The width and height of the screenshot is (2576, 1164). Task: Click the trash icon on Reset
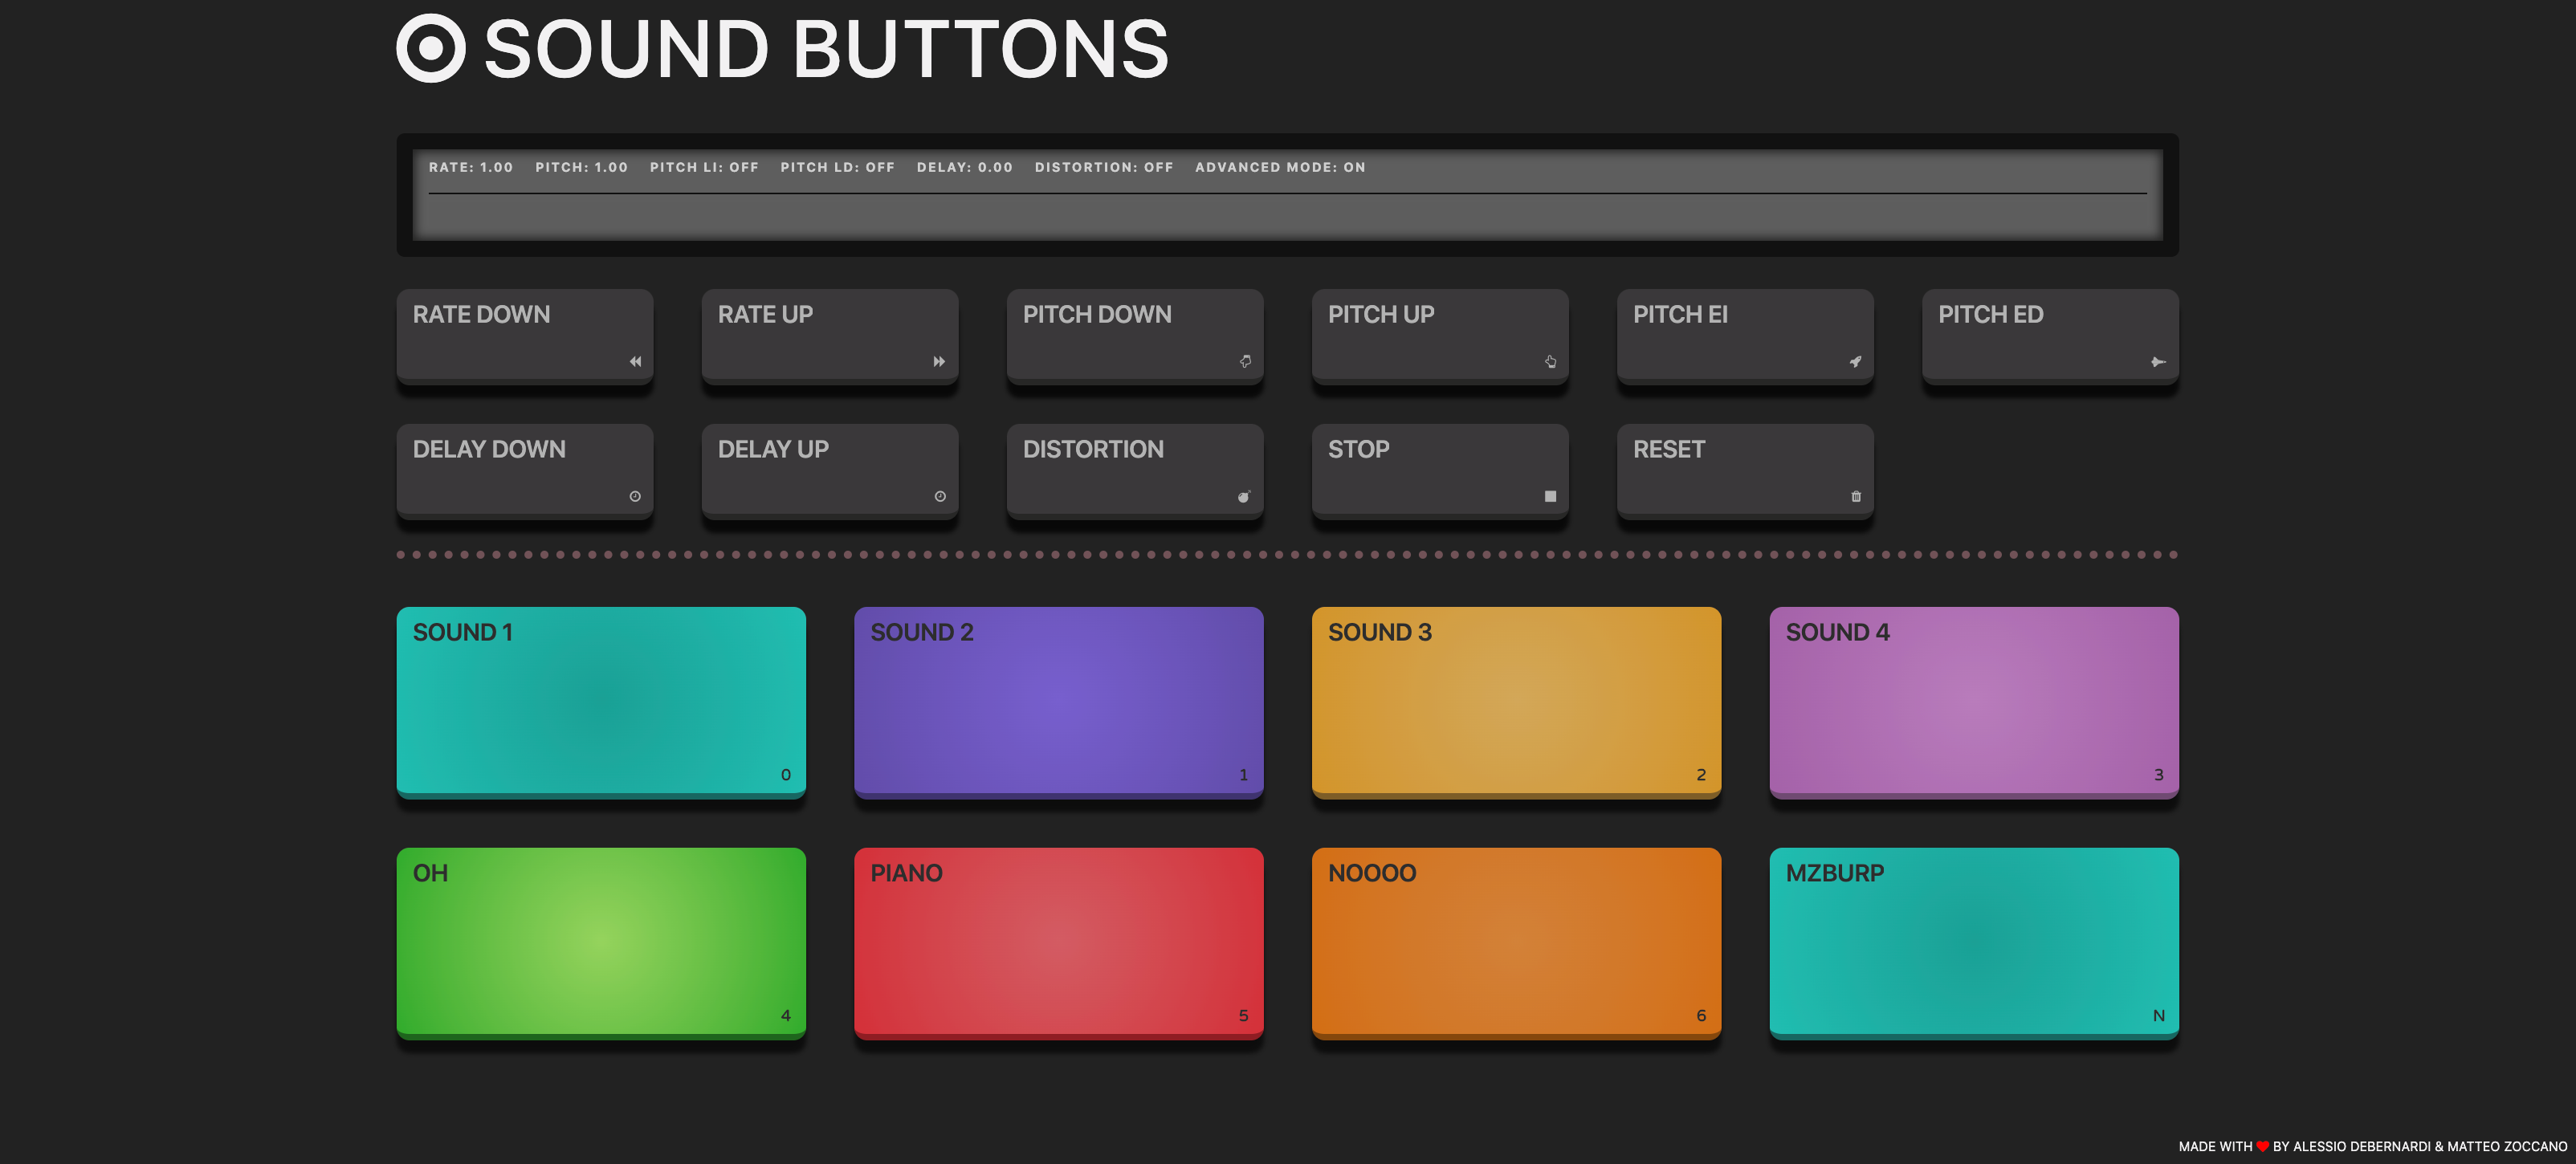(x=1856, y=497)
